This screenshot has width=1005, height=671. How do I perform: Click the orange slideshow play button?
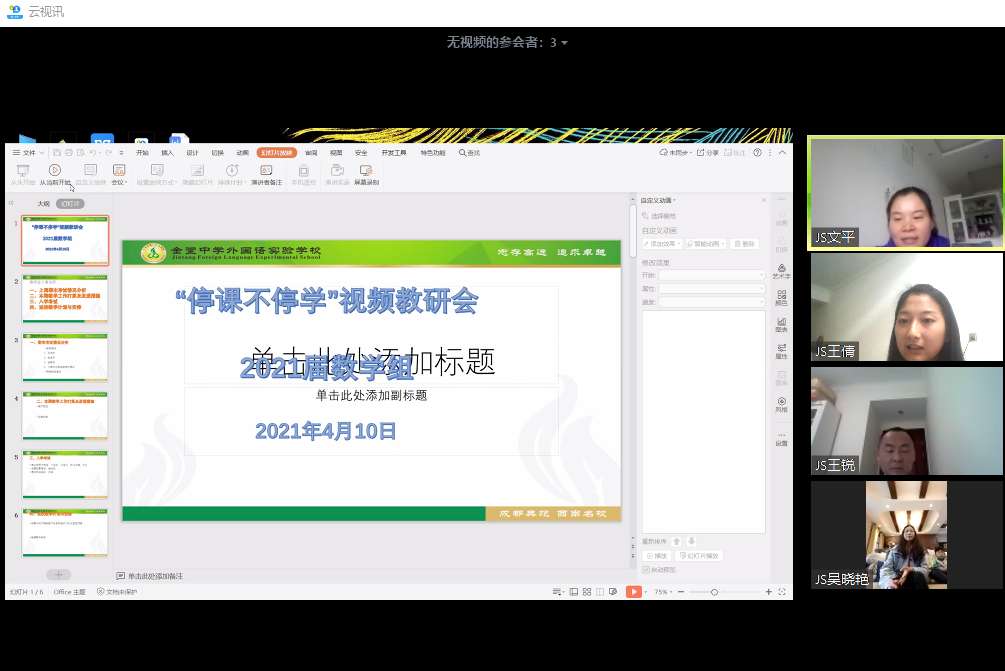tap(633, 592)
